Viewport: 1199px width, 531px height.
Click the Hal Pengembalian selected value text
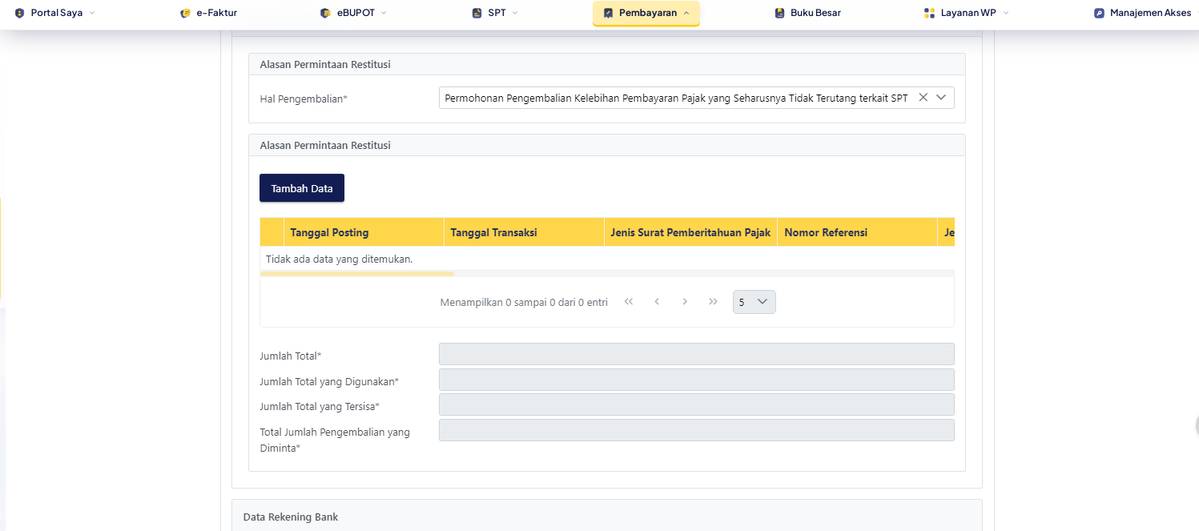click(x=676, y=98)
